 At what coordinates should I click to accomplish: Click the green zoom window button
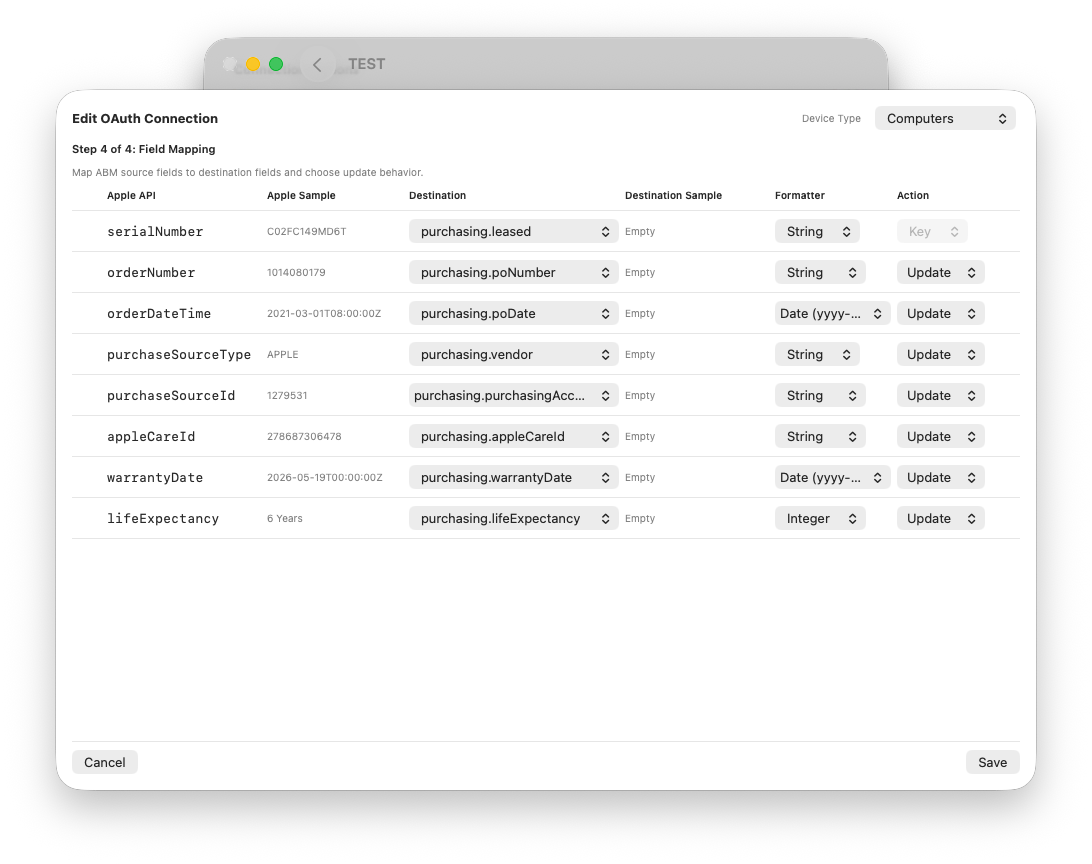pos(276,64)
